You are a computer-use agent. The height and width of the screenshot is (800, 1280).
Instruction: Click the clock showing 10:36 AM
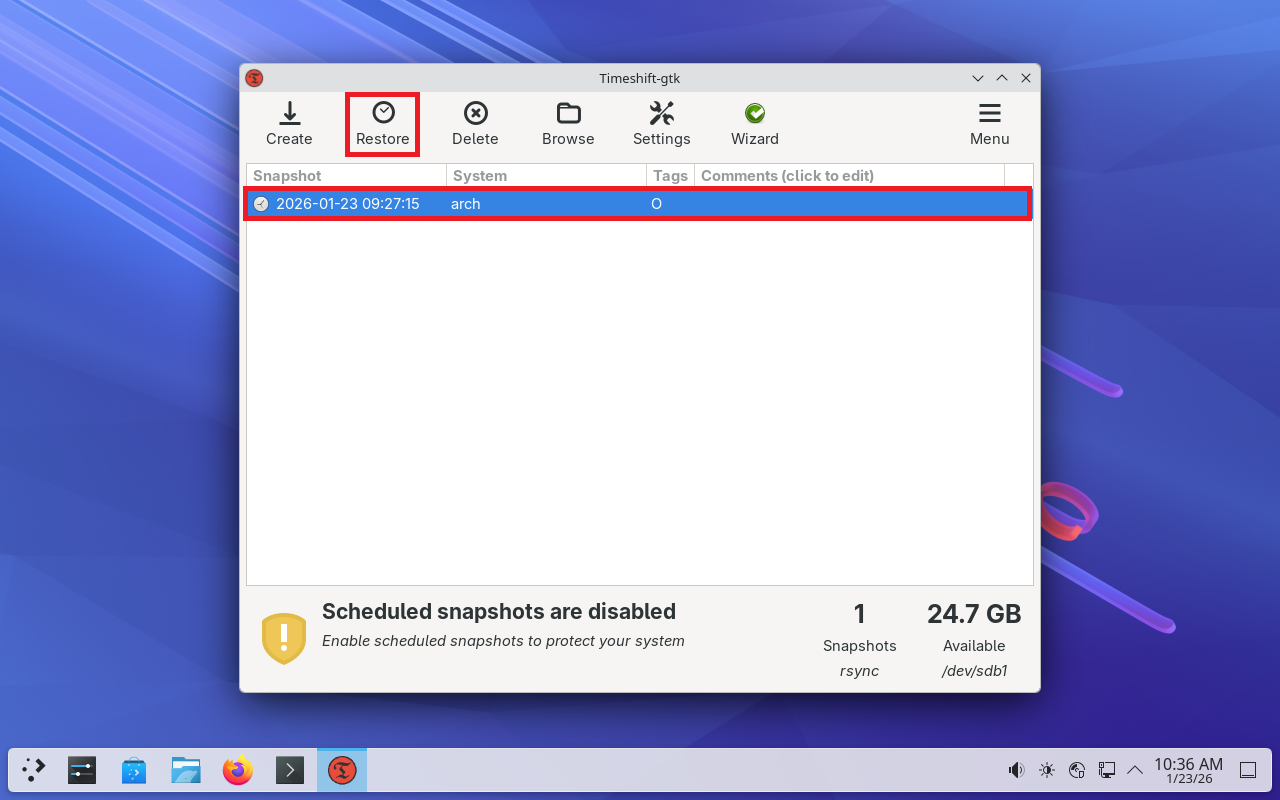(1188, 770)
